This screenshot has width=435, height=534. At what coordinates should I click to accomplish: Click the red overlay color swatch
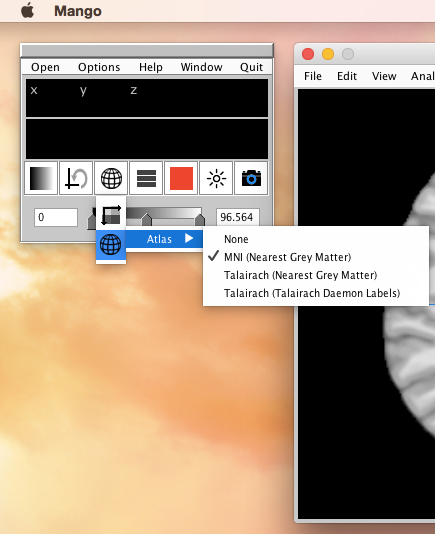[181, 178]
